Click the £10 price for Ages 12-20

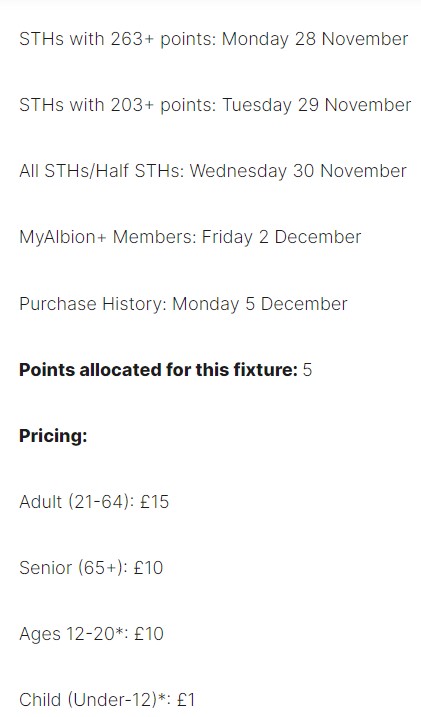coord(149,634)
